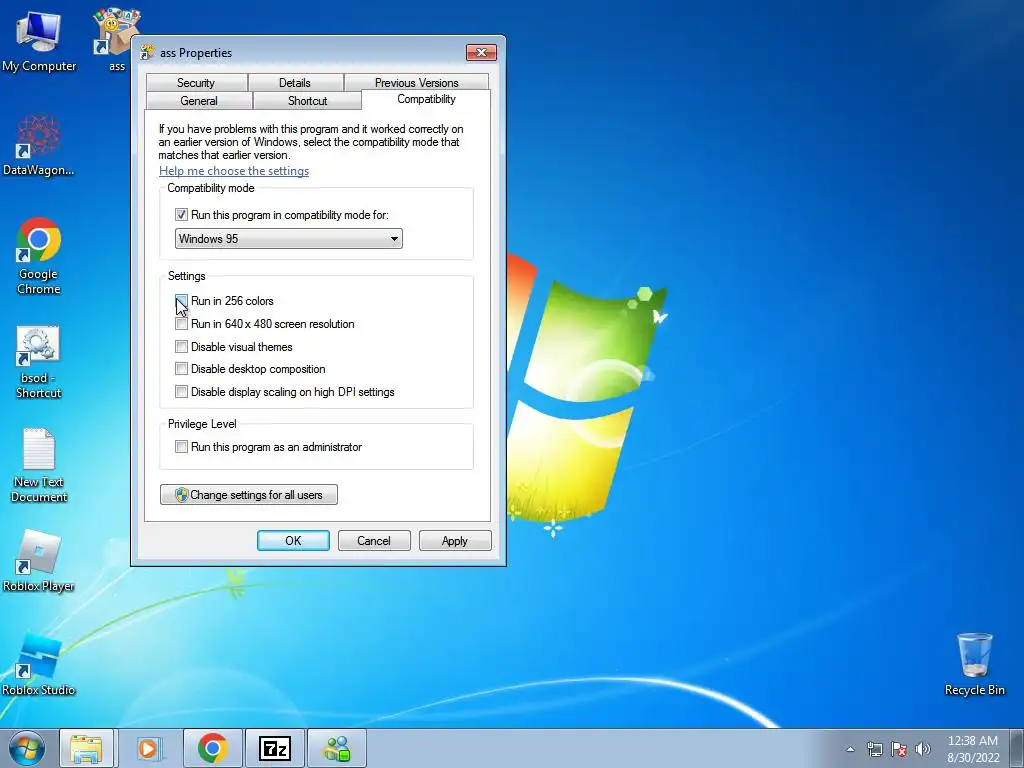Image resolution: width=1024 pixels, height=768 pixels.
Task: Click the volume speaker tray icon
Action: point(923,749)
